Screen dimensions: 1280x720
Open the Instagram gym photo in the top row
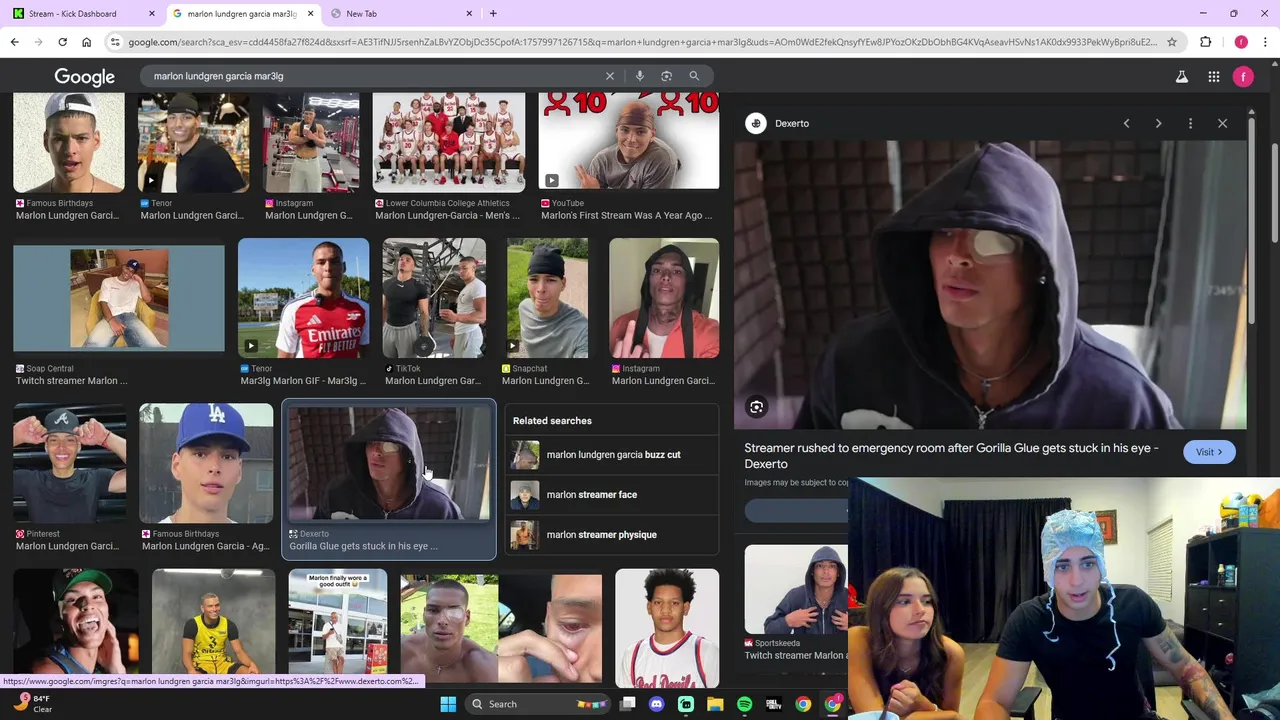click(x=311, y=141)
